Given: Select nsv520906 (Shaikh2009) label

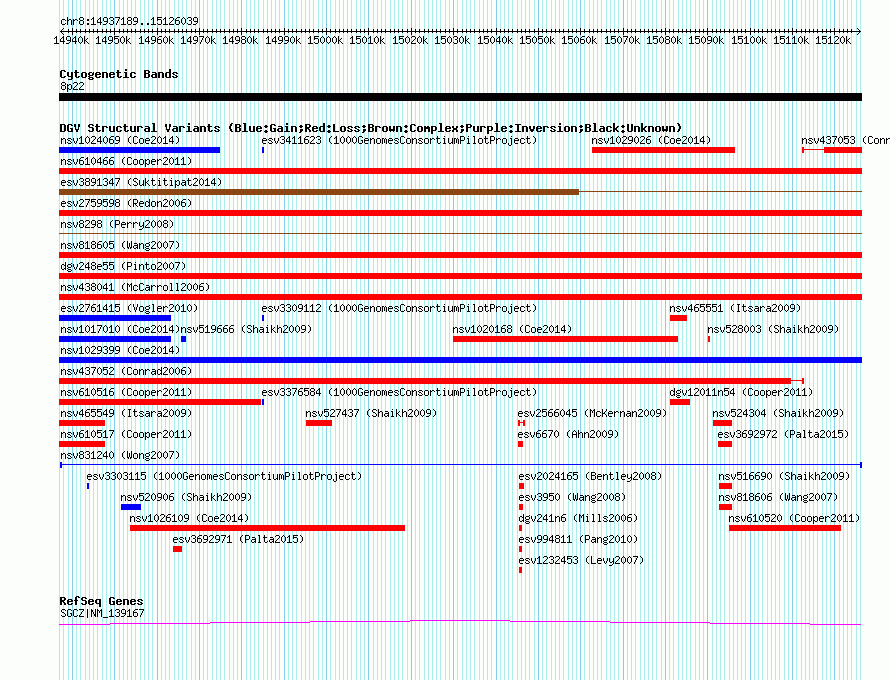Looking at the screenshot, I should pyautogui.click(x=186, y=497).
